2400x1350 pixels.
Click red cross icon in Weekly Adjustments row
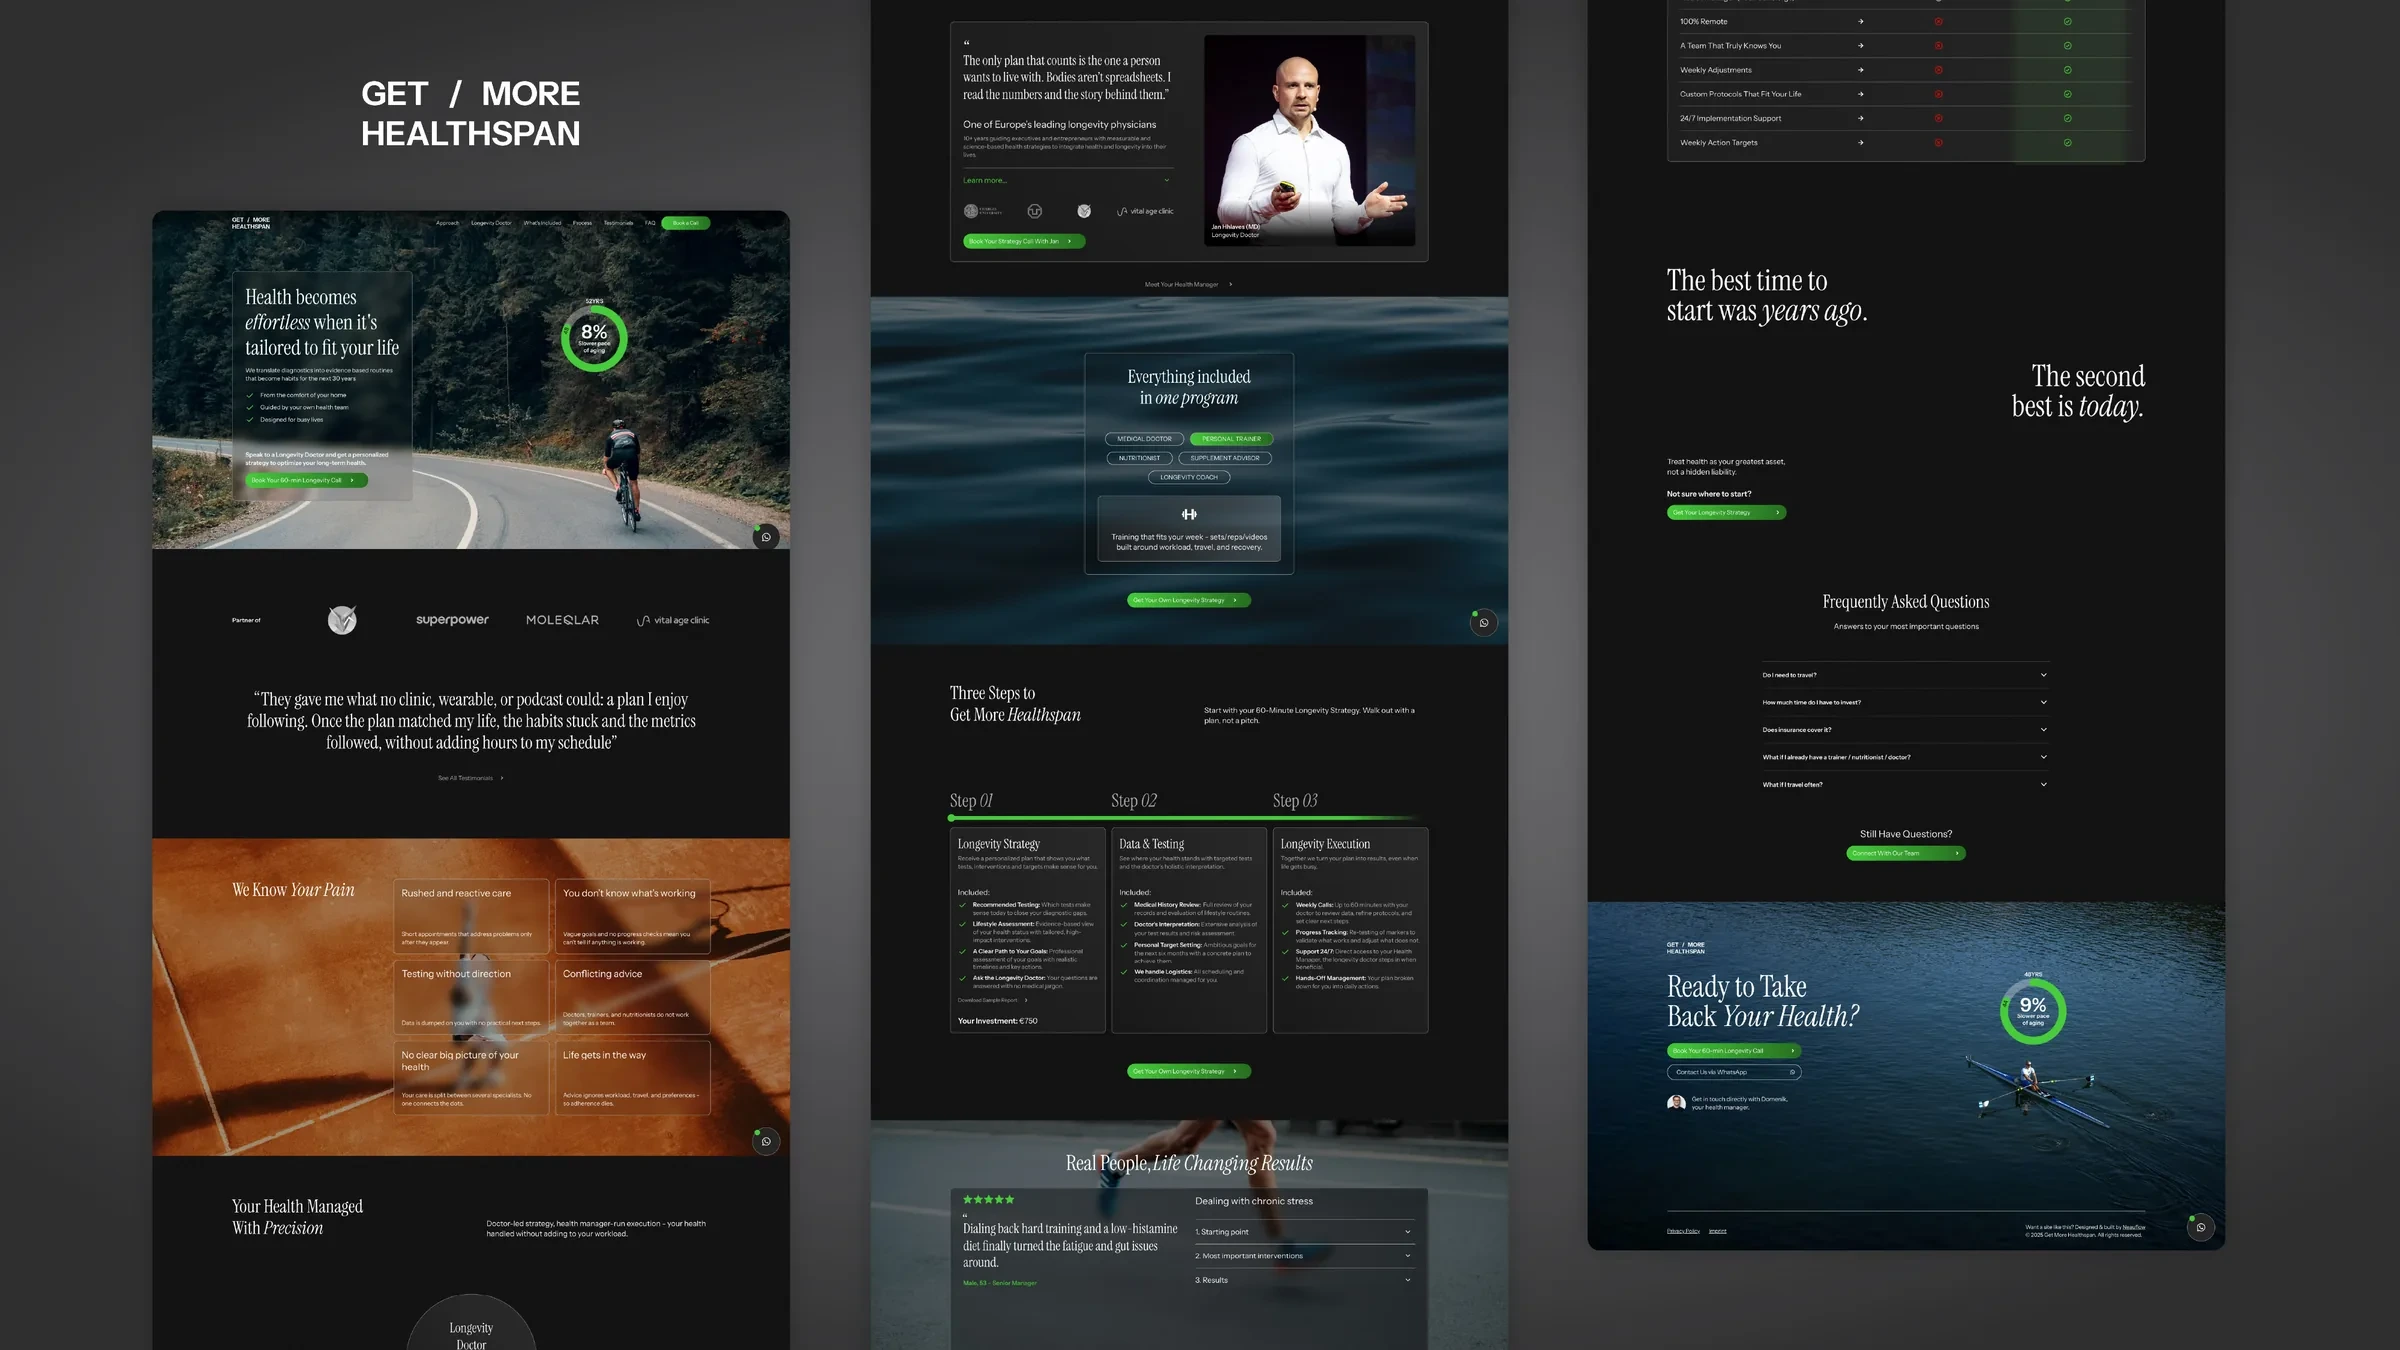pyautogui.click(x=1938, y=70)
